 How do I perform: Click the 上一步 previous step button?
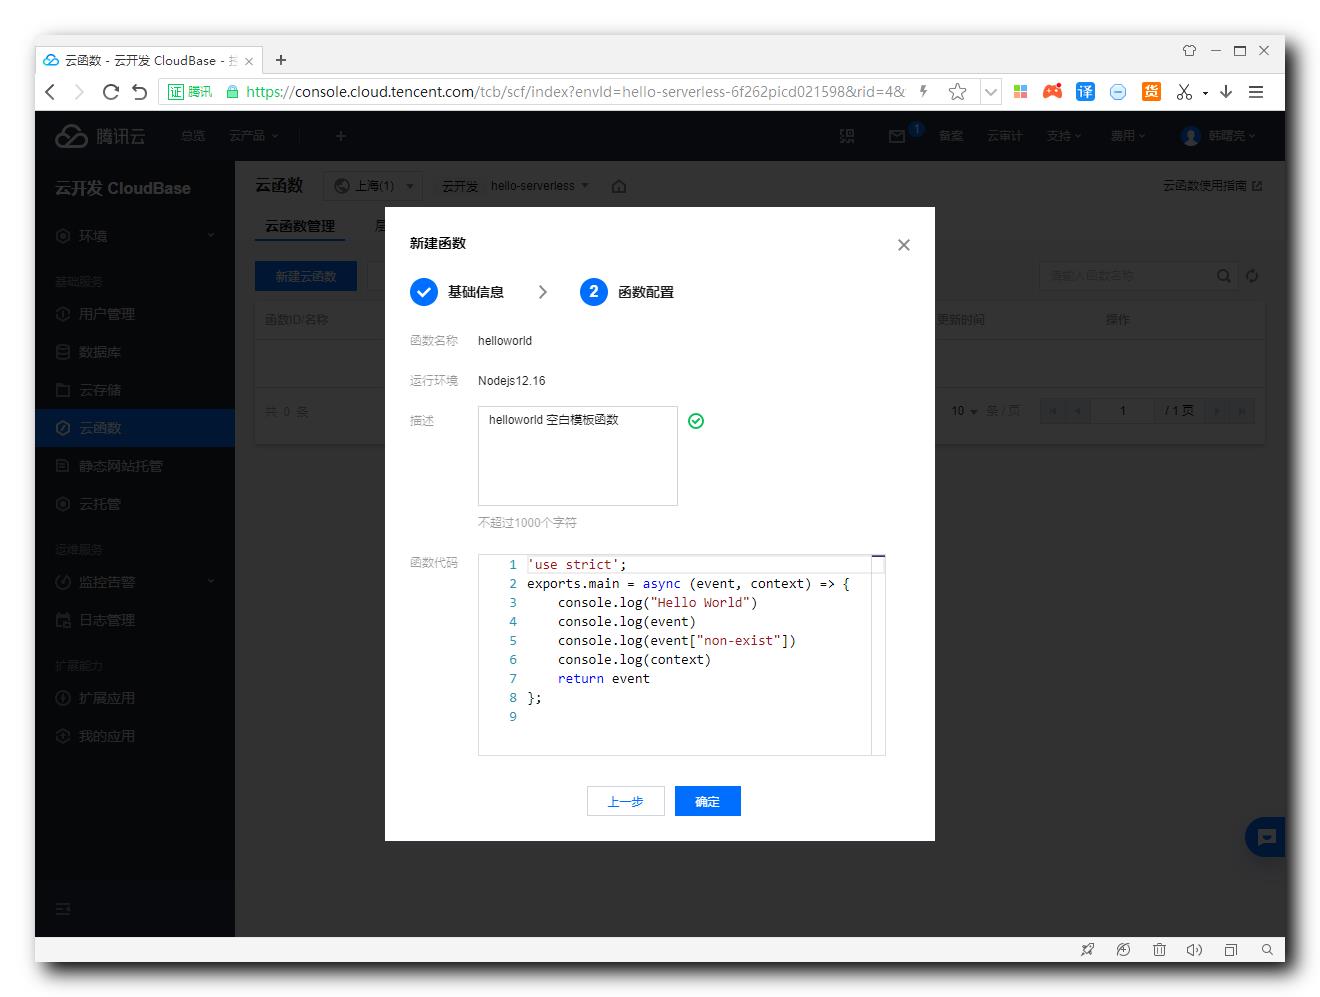[x=626, y=801]
